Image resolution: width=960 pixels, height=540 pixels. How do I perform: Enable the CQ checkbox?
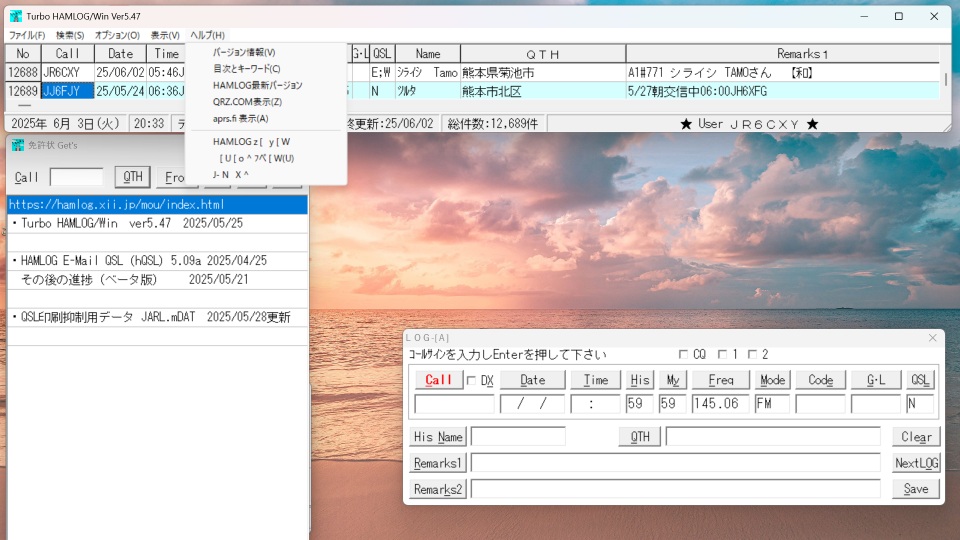pos(684,355)
